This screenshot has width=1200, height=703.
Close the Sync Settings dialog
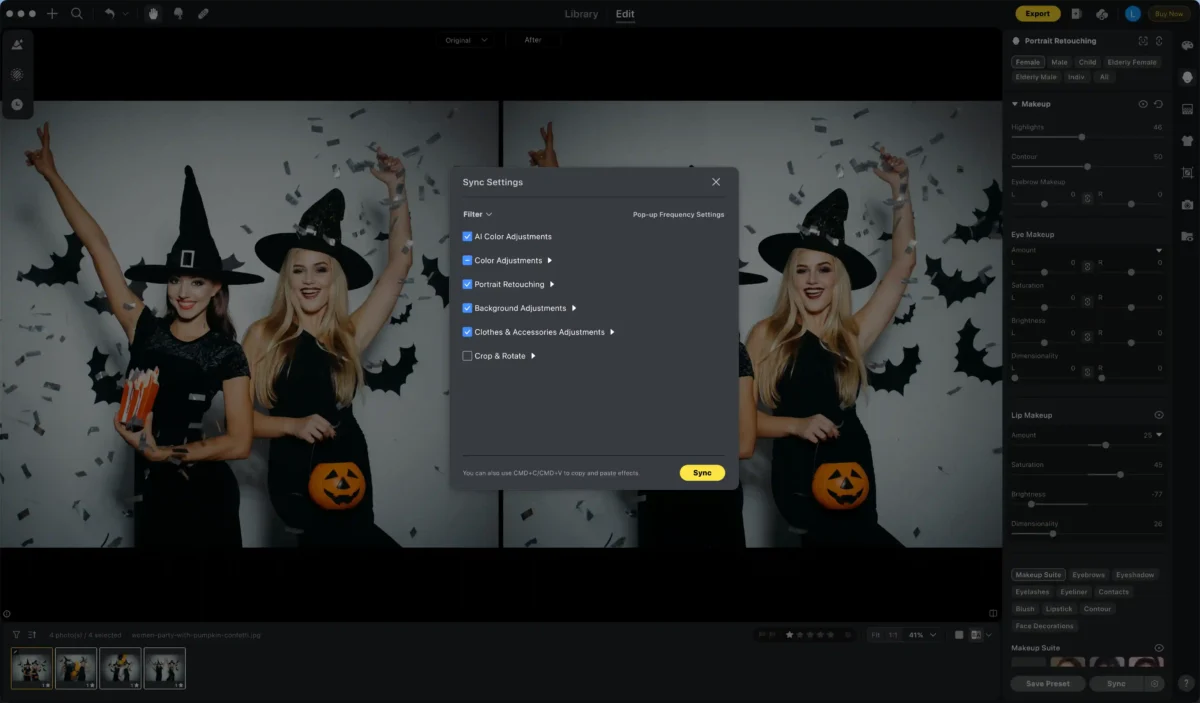[716, 182]
